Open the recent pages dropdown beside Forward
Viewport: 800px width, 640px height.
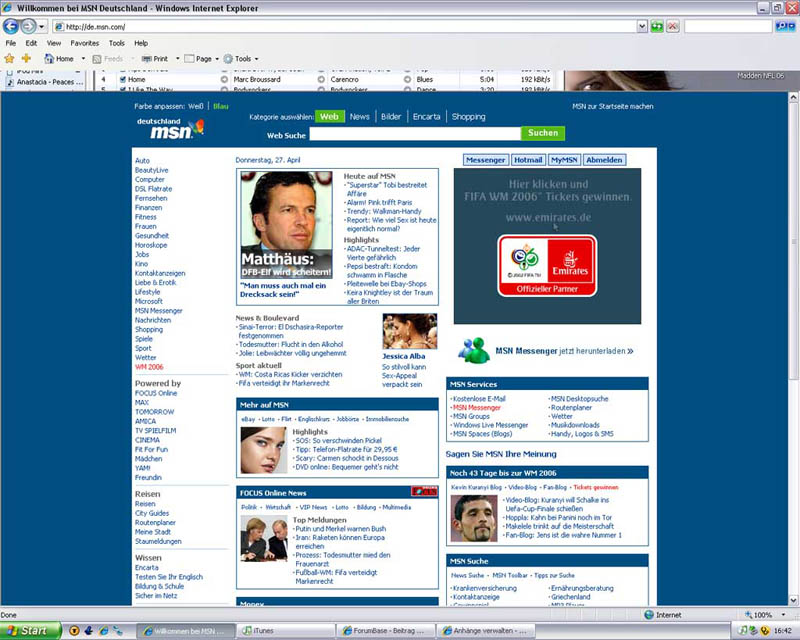[x=42, y=27]
